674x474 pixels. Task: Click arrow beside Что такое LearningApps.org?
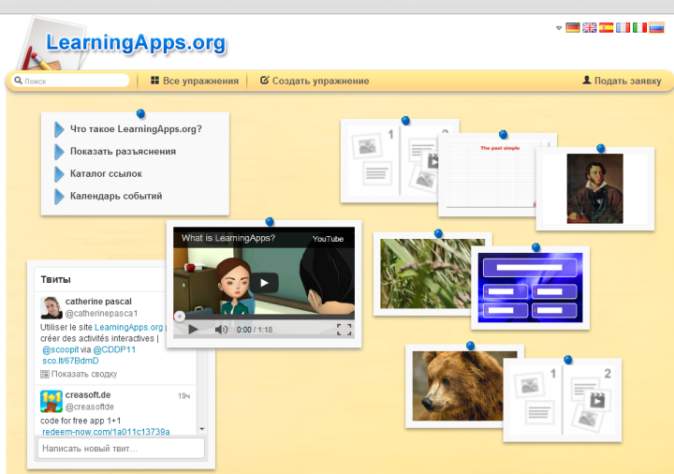click(x=59, y=129)
